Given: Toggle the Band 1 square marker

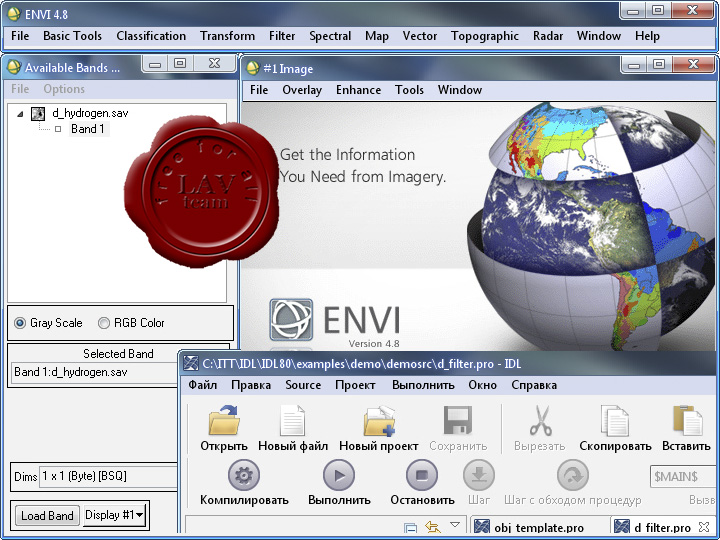Looking at the screenshot, I should [58, 129].
